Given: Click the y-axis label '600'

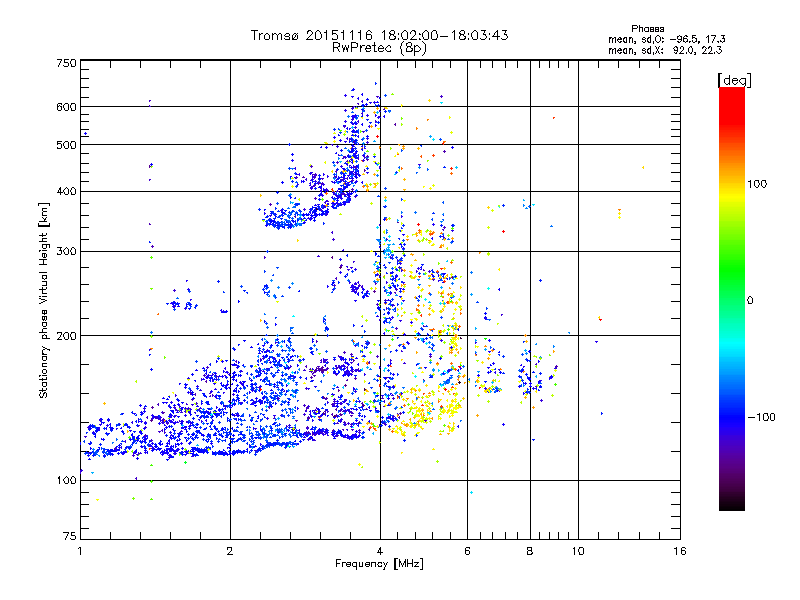Looking at the screenshot, I should 66,107.
